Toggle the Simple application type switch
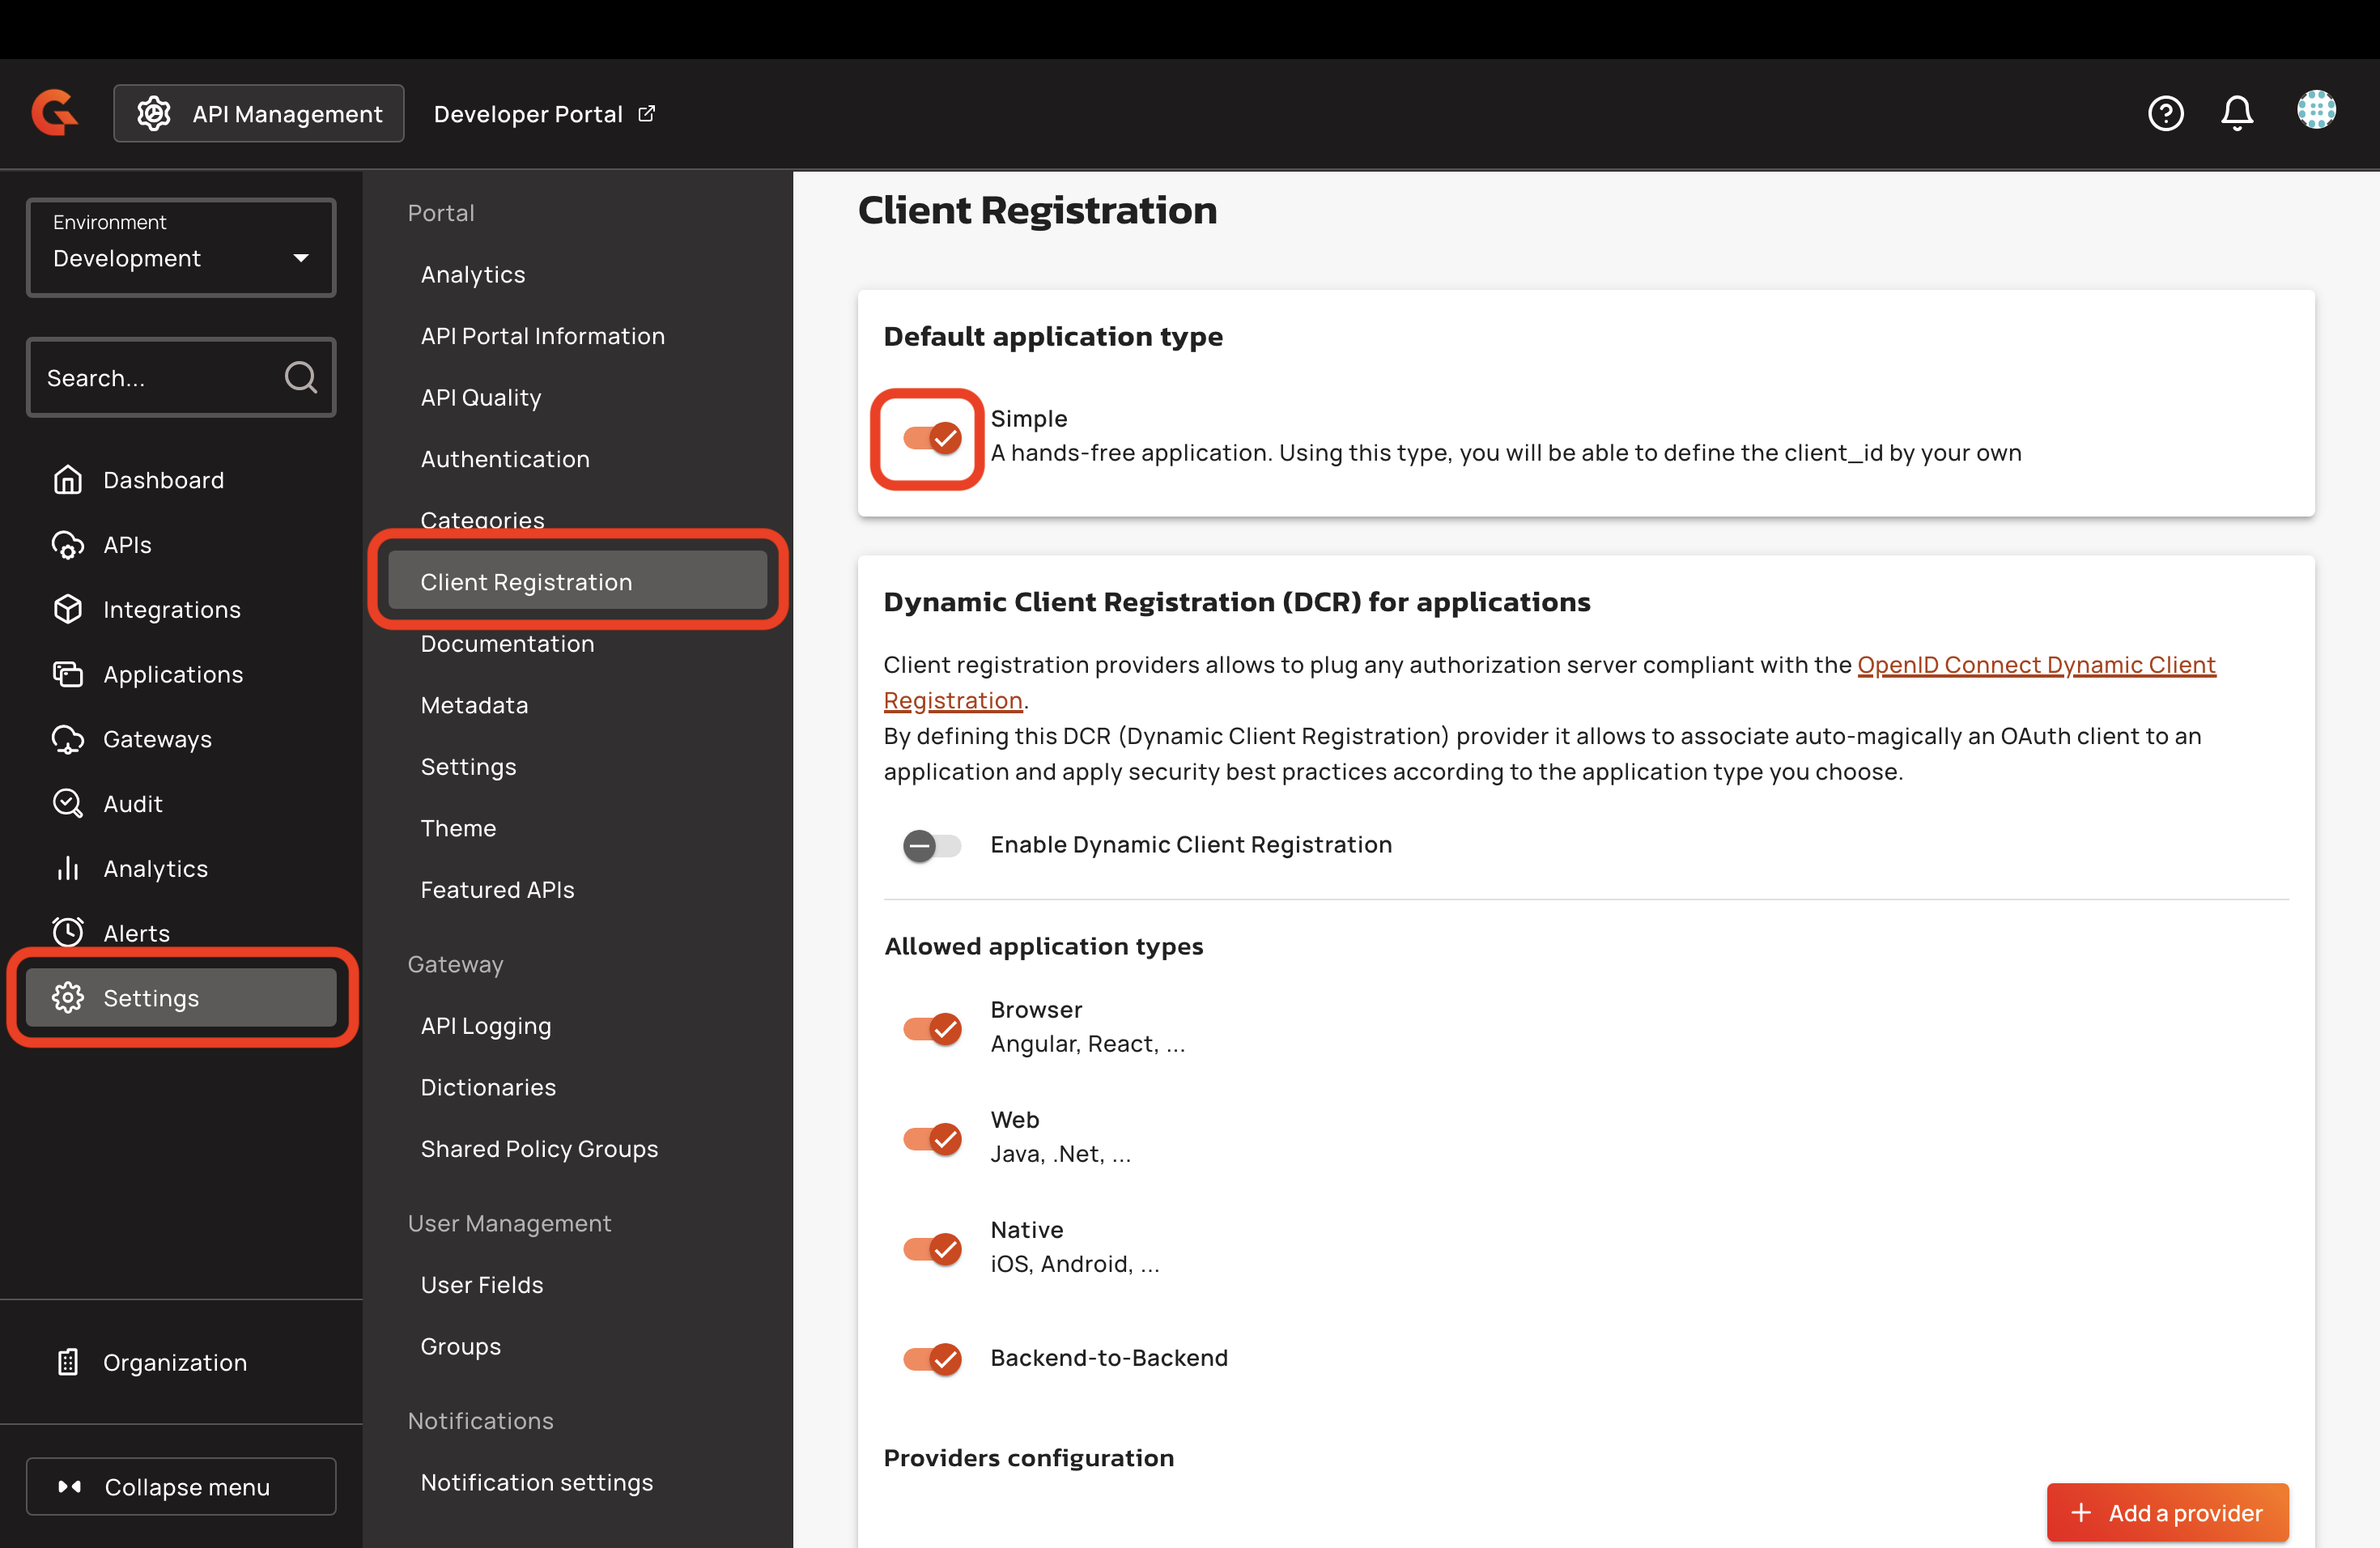The width and height of the screenshot is (2380, 1548). point(931,438)
